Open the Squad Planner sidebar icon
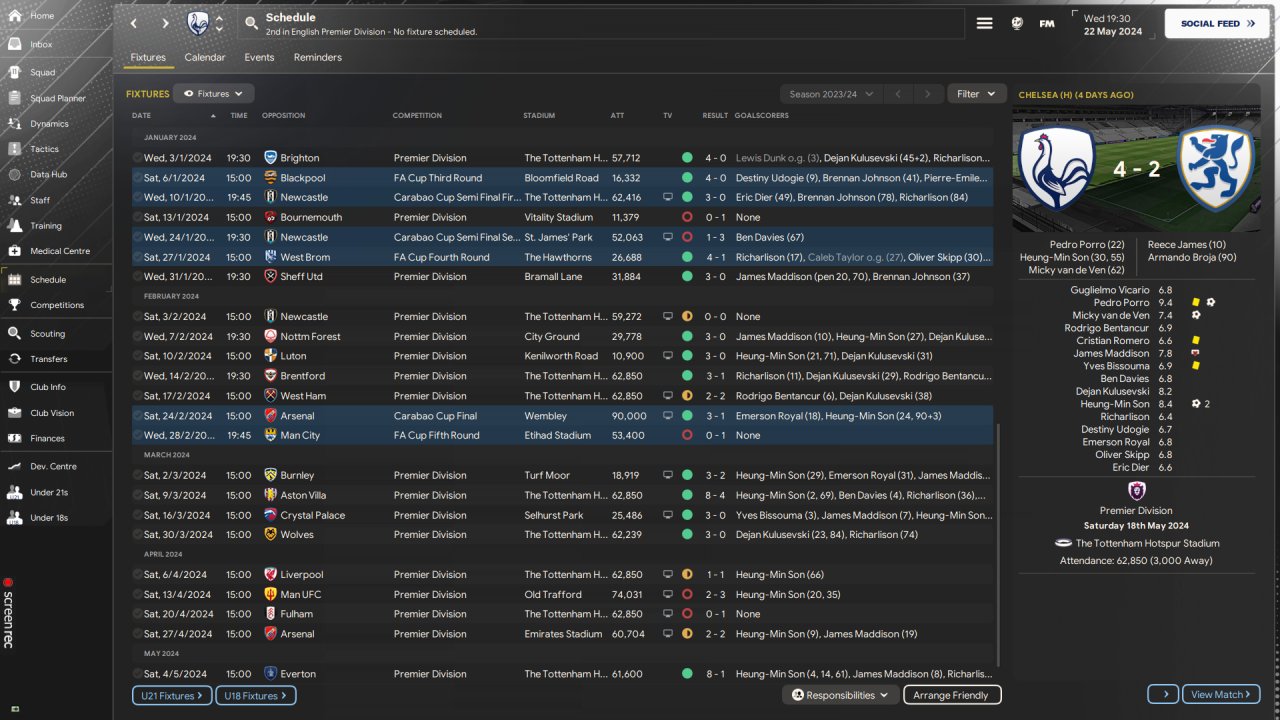Image resolution: width=1280 pixels, height=720 pixels. pos(14,98)
